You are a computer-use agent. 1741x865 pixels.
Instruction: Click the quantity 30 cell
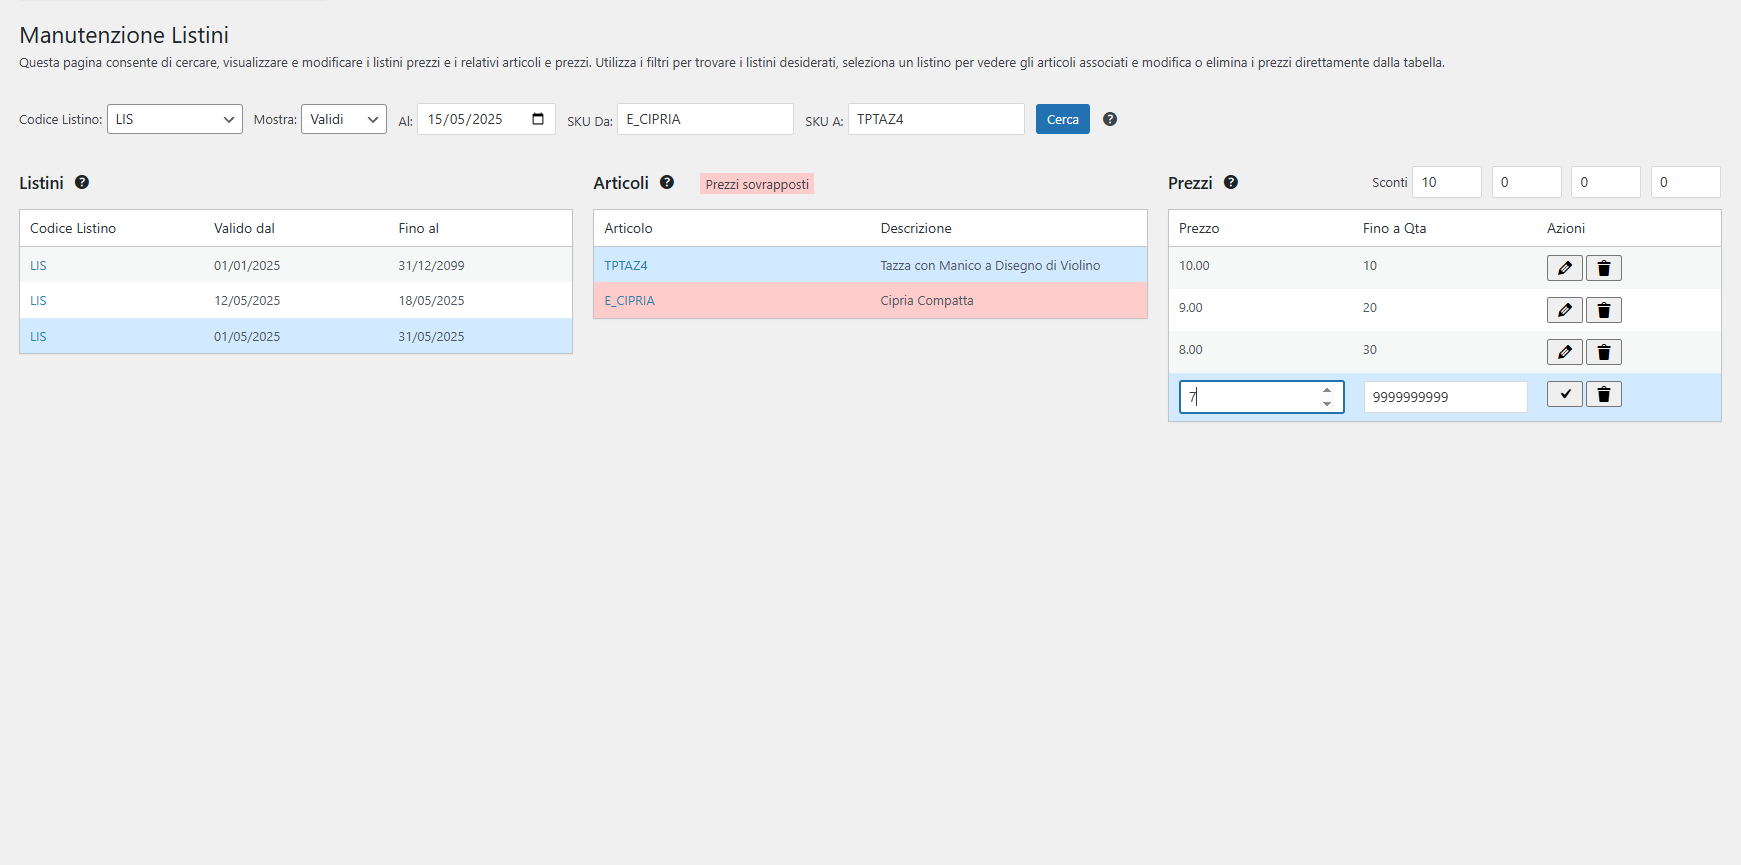tap(1370, 349)
